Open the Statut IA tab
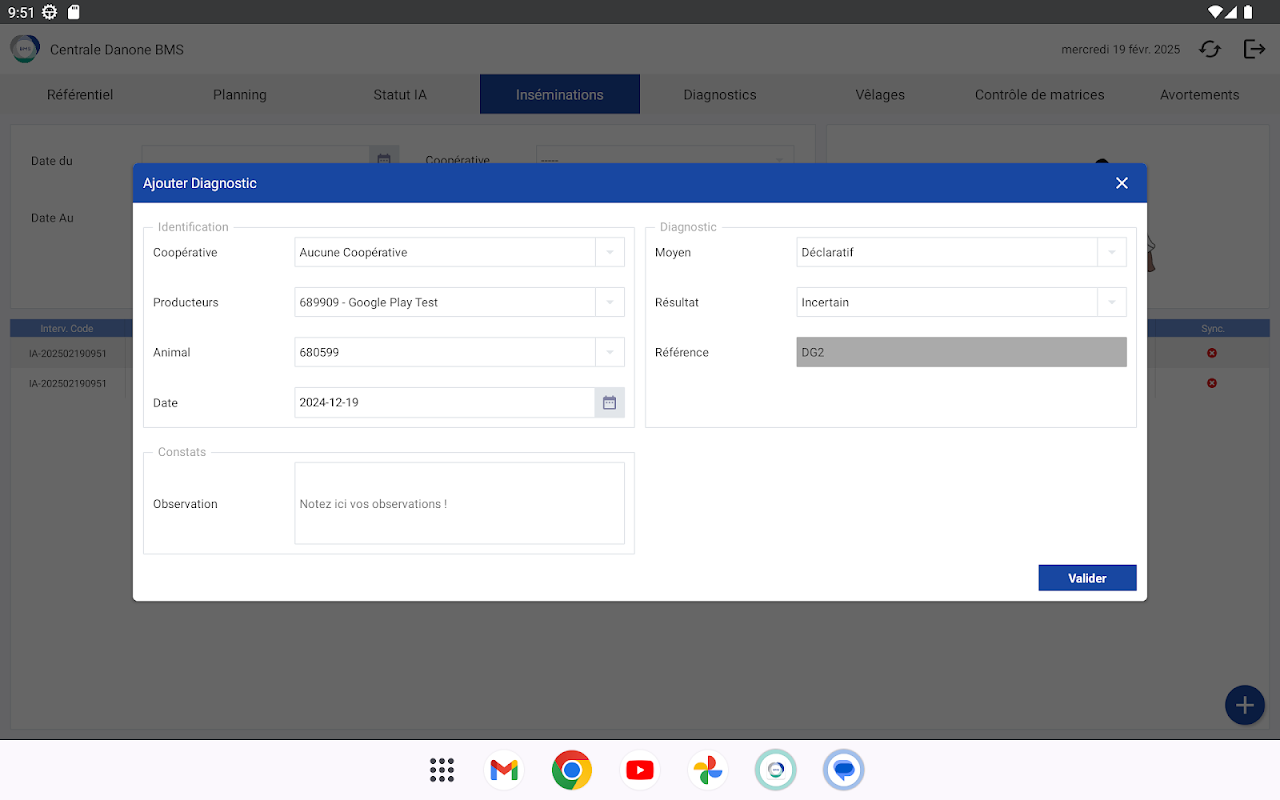This screenshot has width=1280, height=800. coord(400,95)
